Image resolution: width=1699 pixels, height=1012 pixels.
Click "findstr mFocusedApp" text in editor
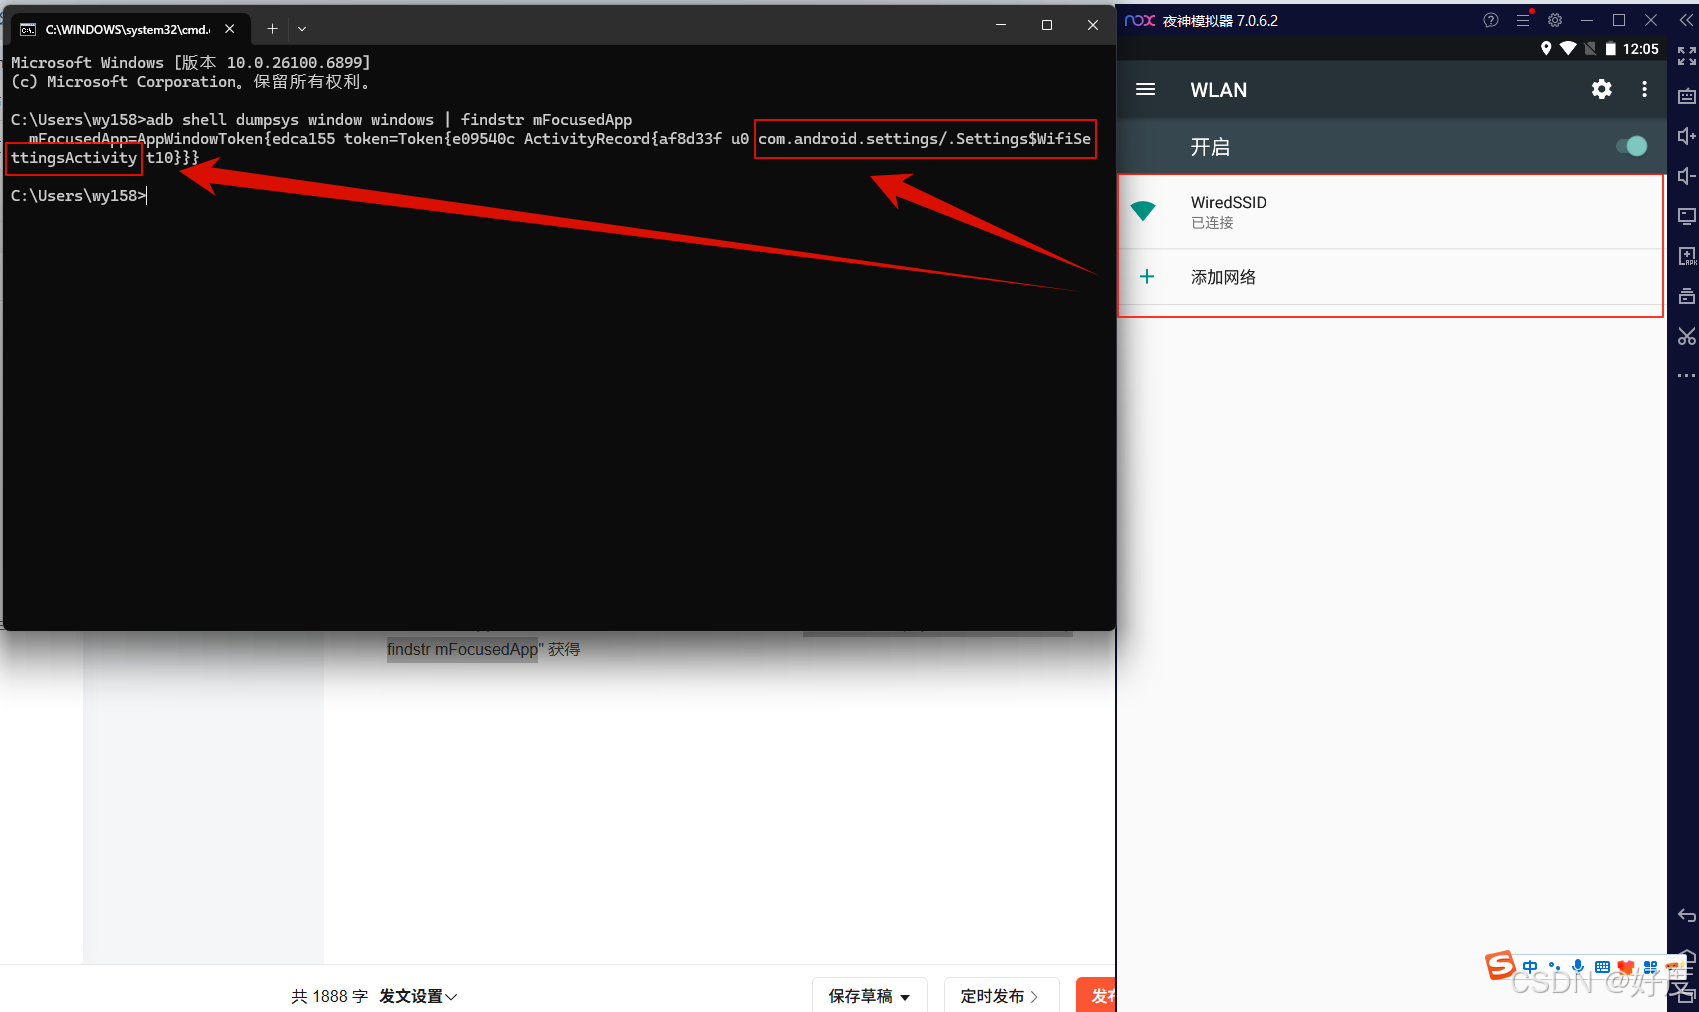pos(462,649)
